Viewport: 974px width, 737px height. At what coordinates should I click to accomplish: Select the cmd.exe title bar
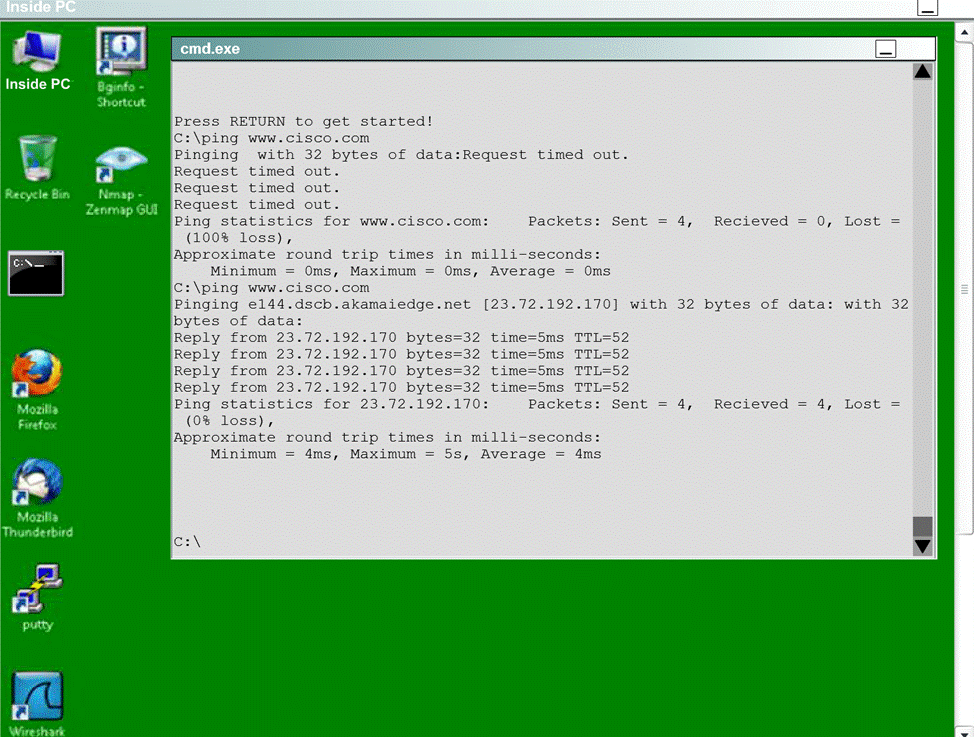(500, 49)
